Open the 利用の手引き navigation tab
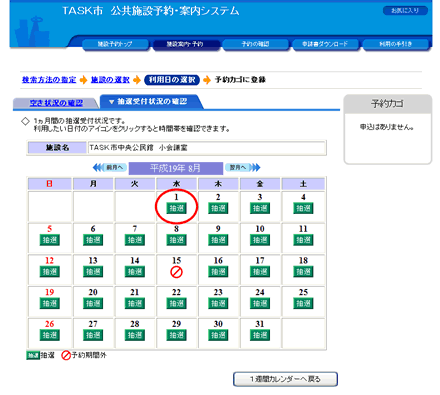This screenshot has height=395, width=440. pos(396,44)
